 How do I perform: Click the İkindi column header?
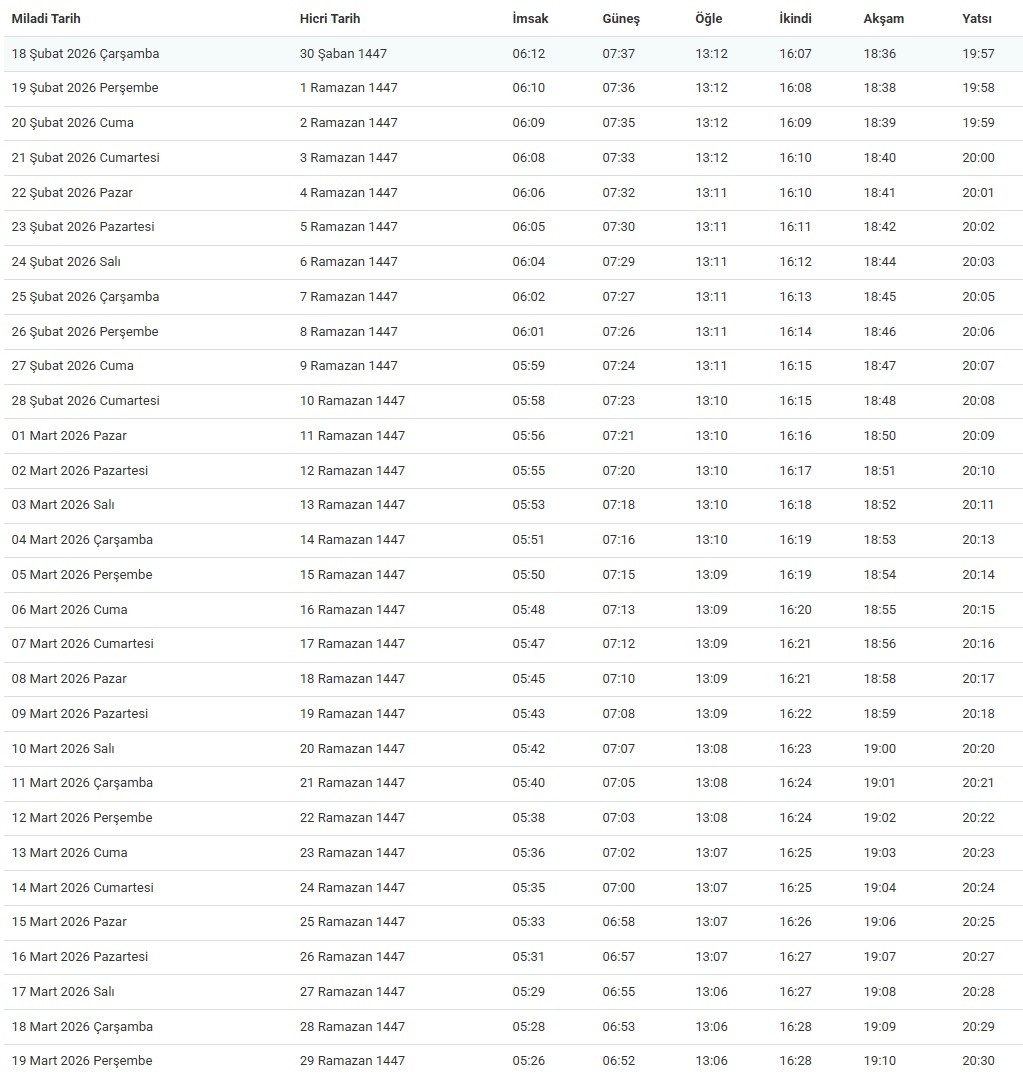point(796,19)
